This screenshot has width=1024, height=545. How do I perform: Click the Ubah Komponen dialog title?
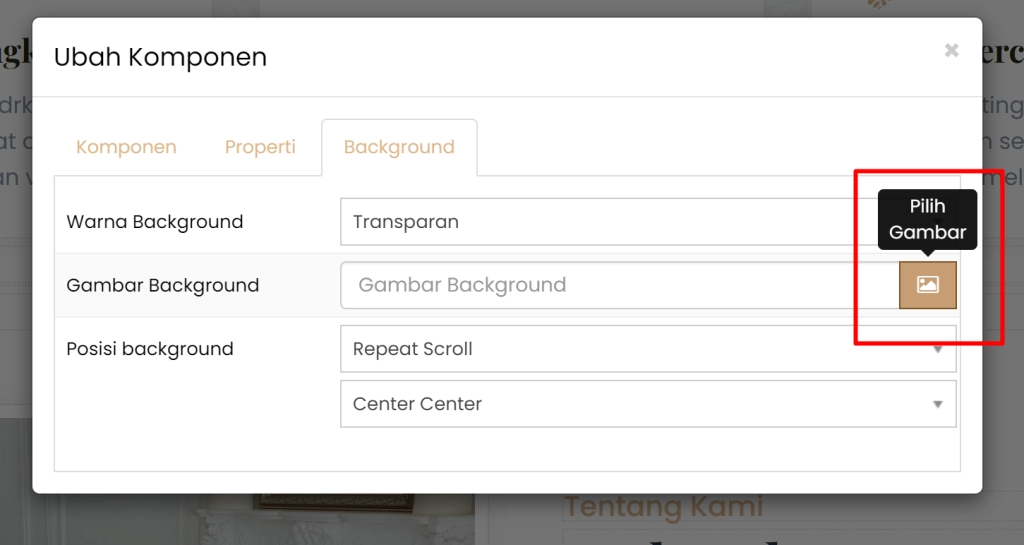[160, 57]
